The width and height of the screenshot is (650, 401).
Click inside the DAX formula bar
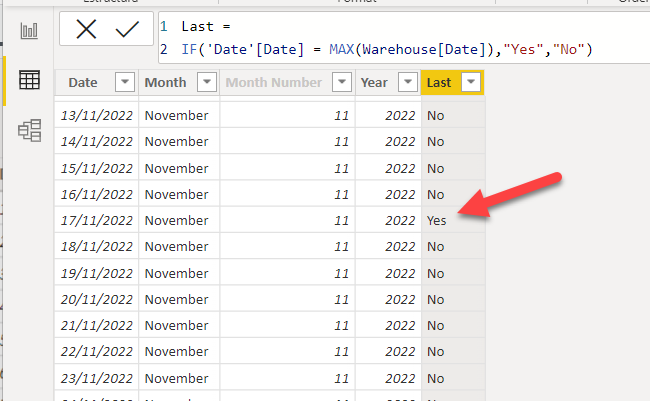point(400,38)
